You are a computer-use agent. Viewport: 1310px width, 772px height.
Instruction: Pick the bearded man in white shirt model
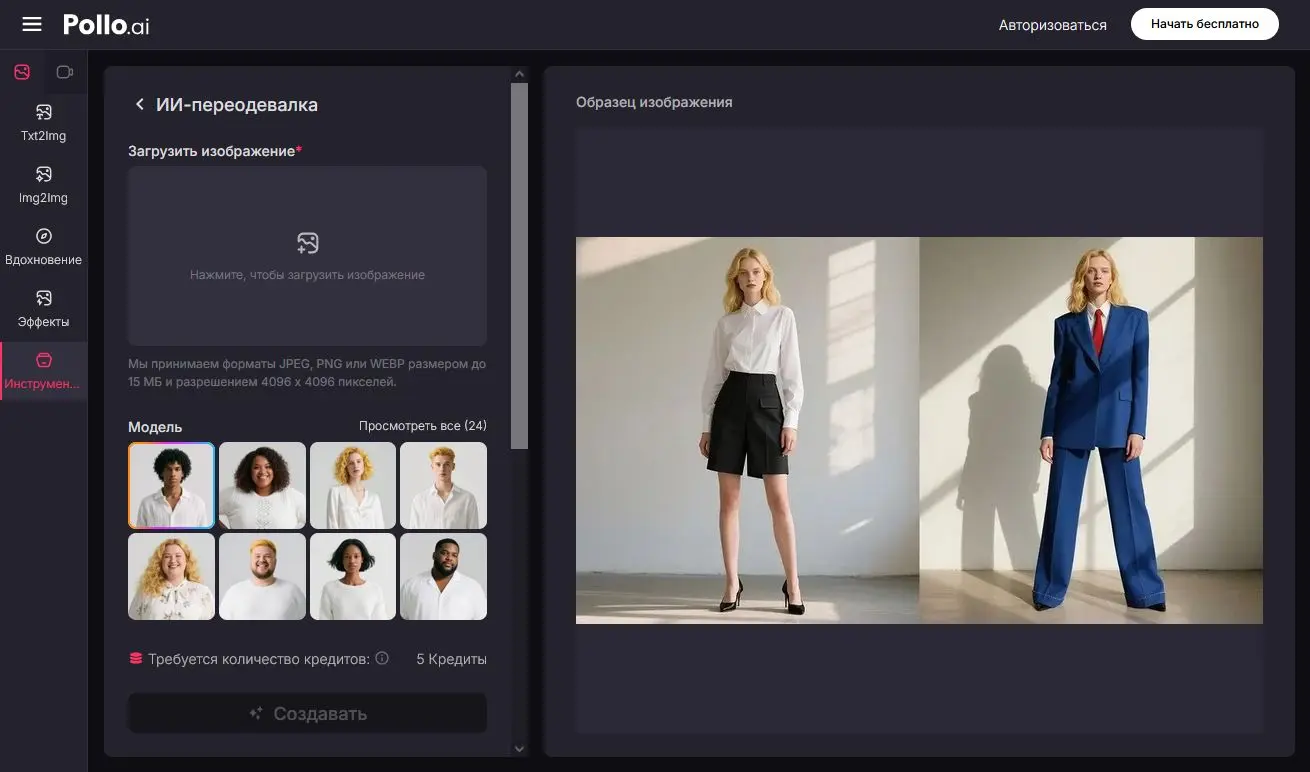(443, 576)
